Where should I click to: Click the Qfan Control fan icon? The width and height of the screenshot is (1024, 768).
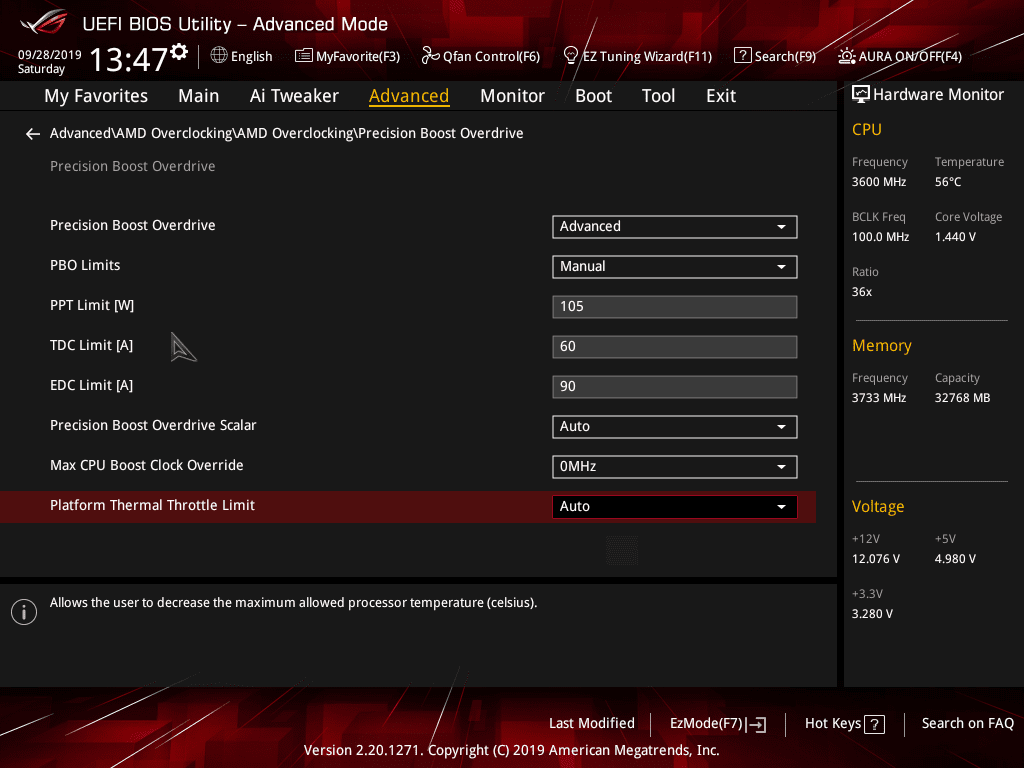(x=430, y=56)
